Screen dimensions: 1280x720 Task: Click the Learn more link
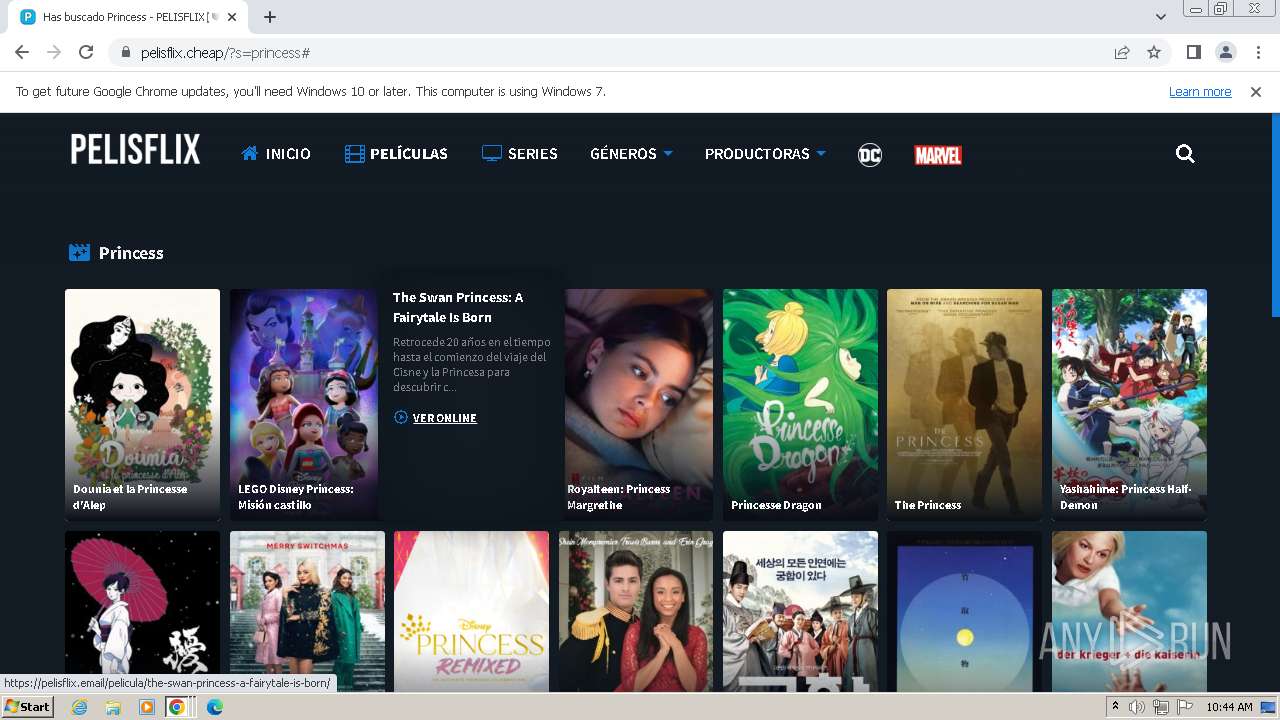1200,91
